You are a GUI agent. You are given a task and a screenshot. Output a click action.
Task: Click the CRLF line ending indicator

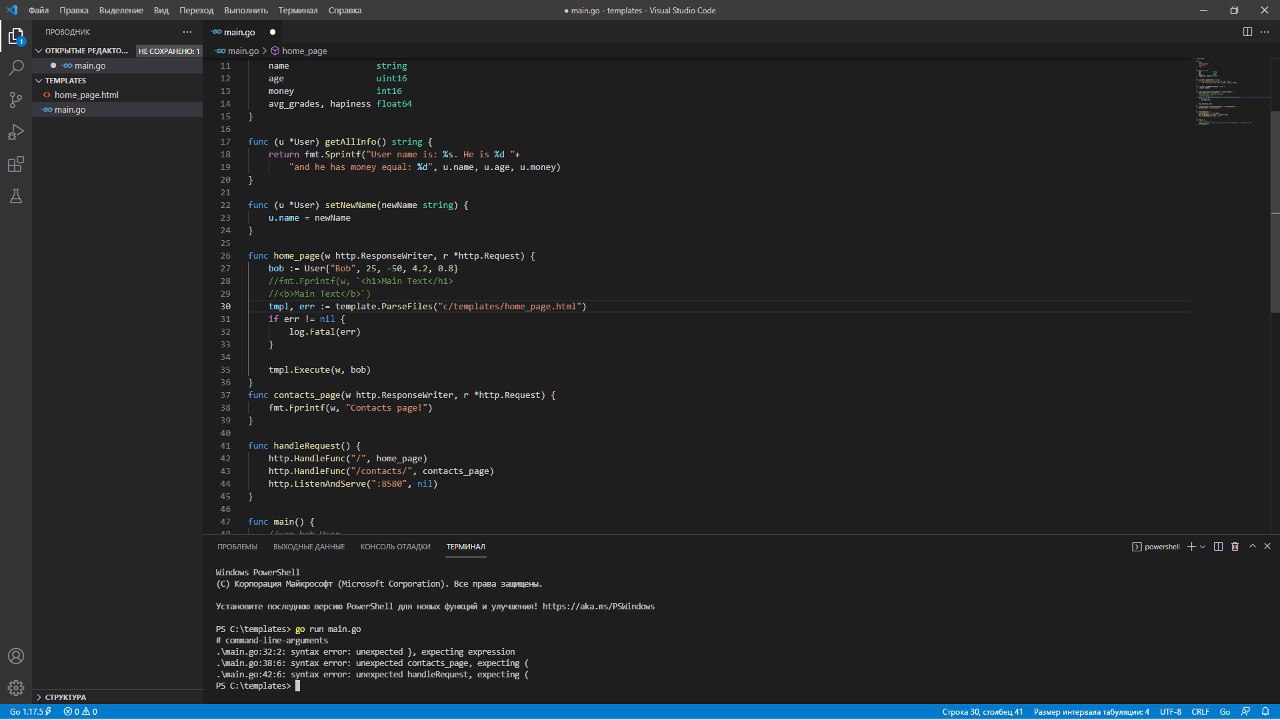[x=1200, y=712]
